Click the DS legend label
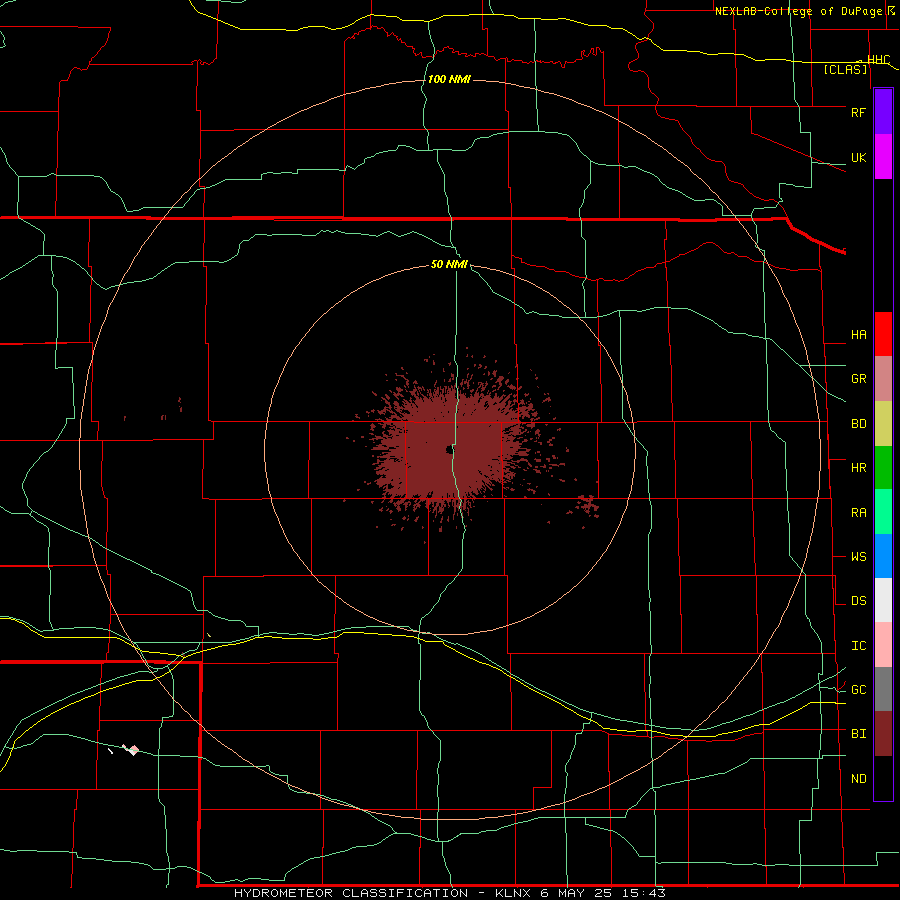The height and width of the screenshot is (900, 900). 858,600
